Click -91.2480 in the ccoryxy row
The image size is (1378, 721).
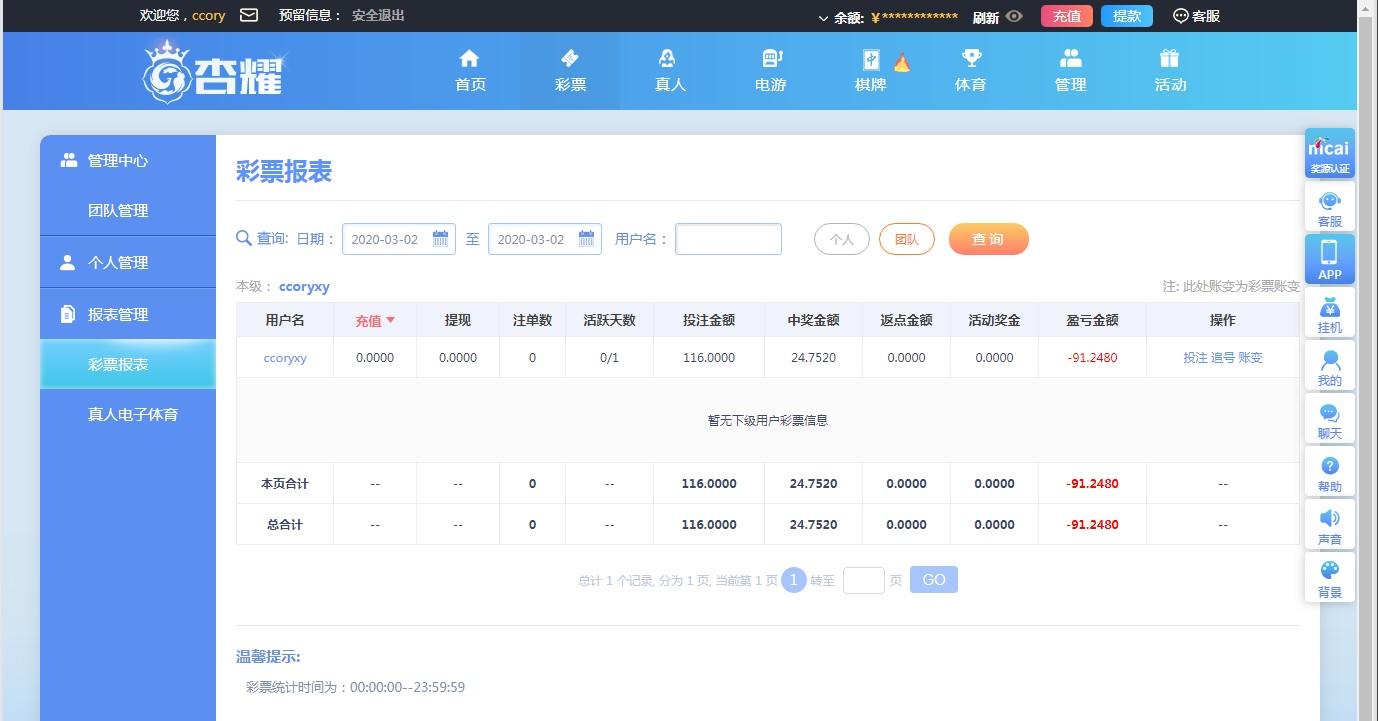(1092, 358)
